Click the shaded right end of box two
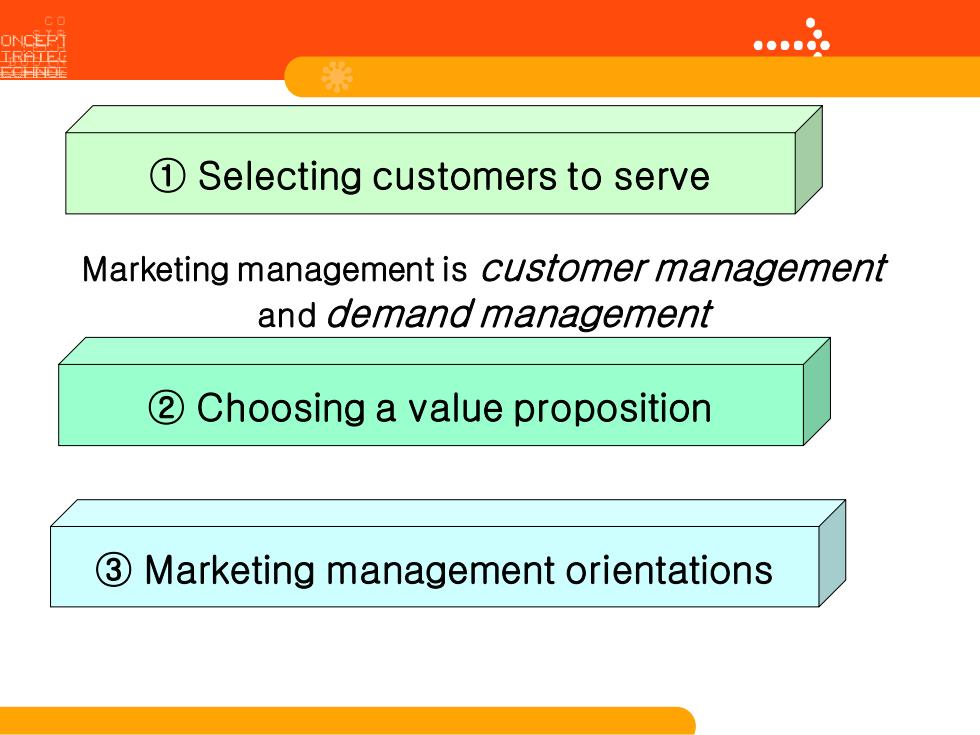This screenshot has height=735, width=980. [x=817, y=392]
